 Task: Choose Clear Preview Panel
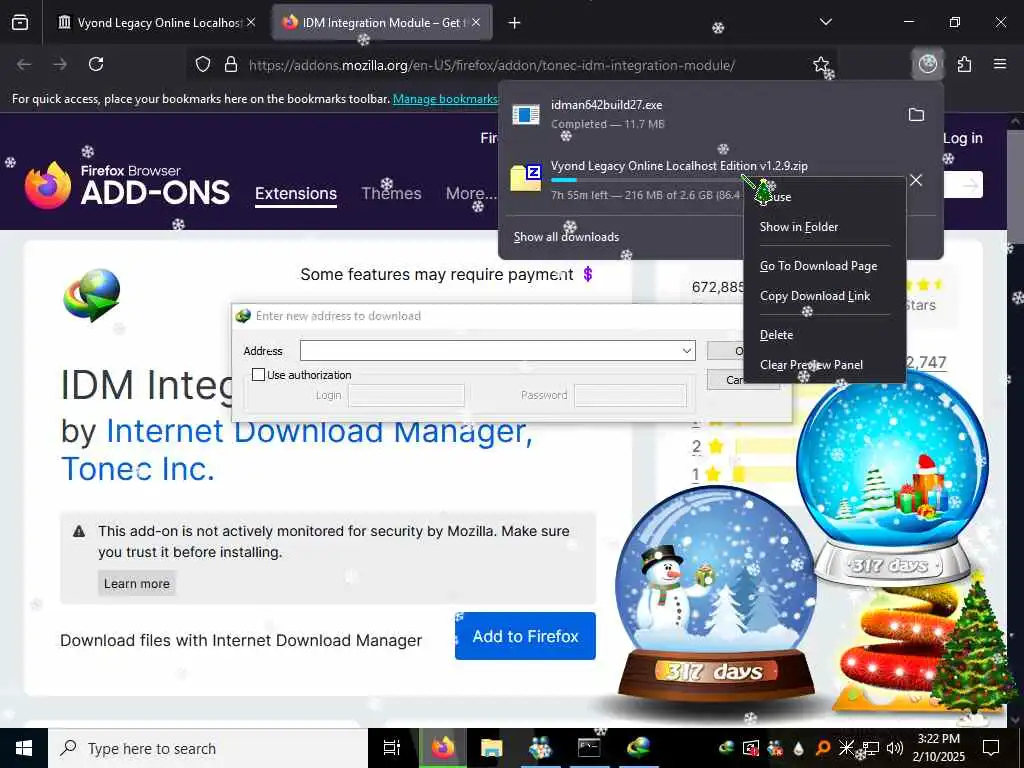(811, 364)
